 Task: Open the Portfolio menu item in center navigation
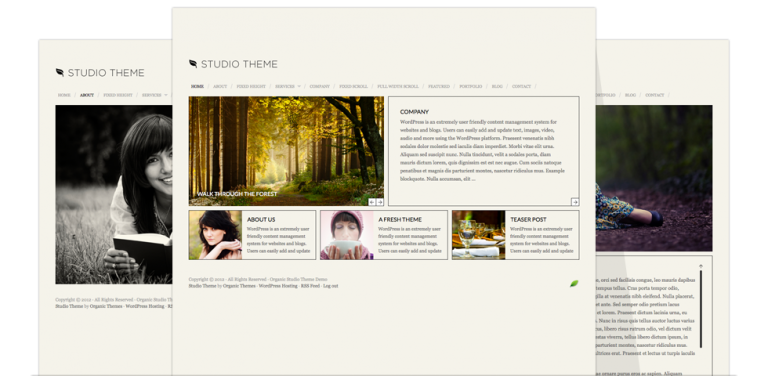pos(471,86)
